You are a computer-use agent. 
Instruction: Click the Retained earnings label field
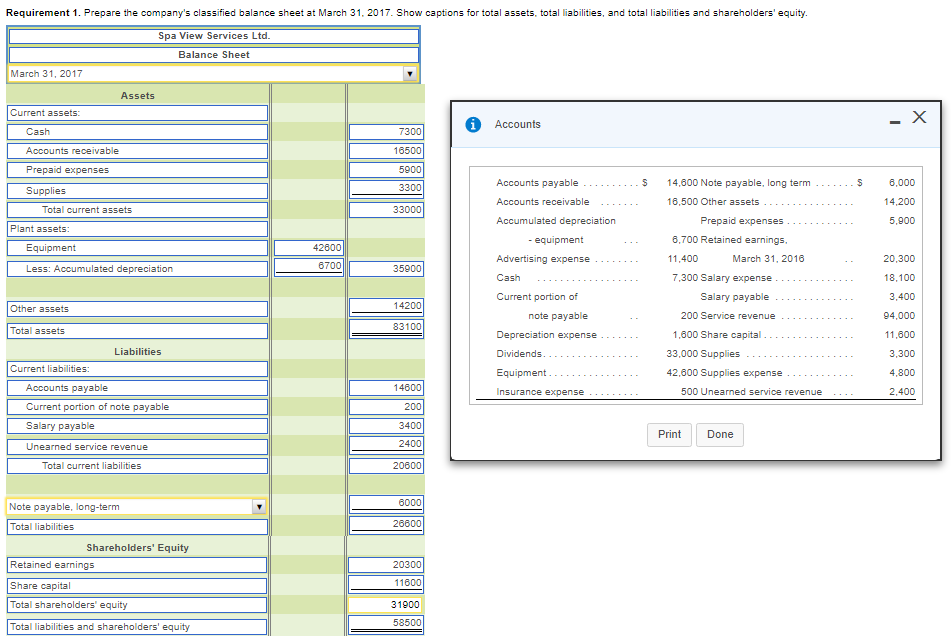tap(138, 565)
